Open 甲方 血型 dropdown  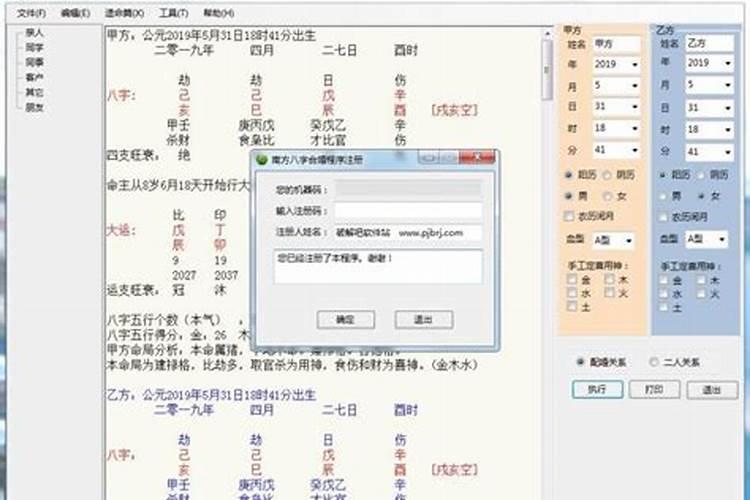pos(629,240)
